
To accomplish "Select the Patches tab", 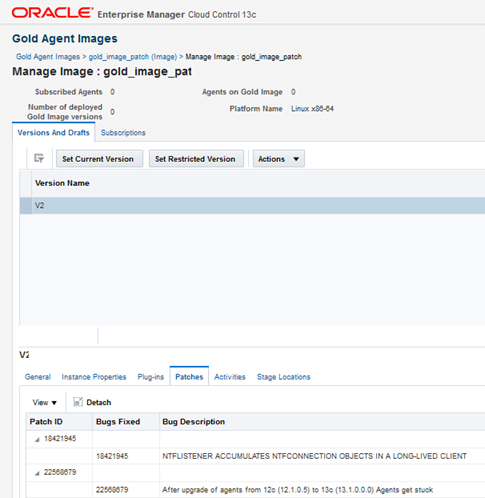I will [x=189, y=377].
